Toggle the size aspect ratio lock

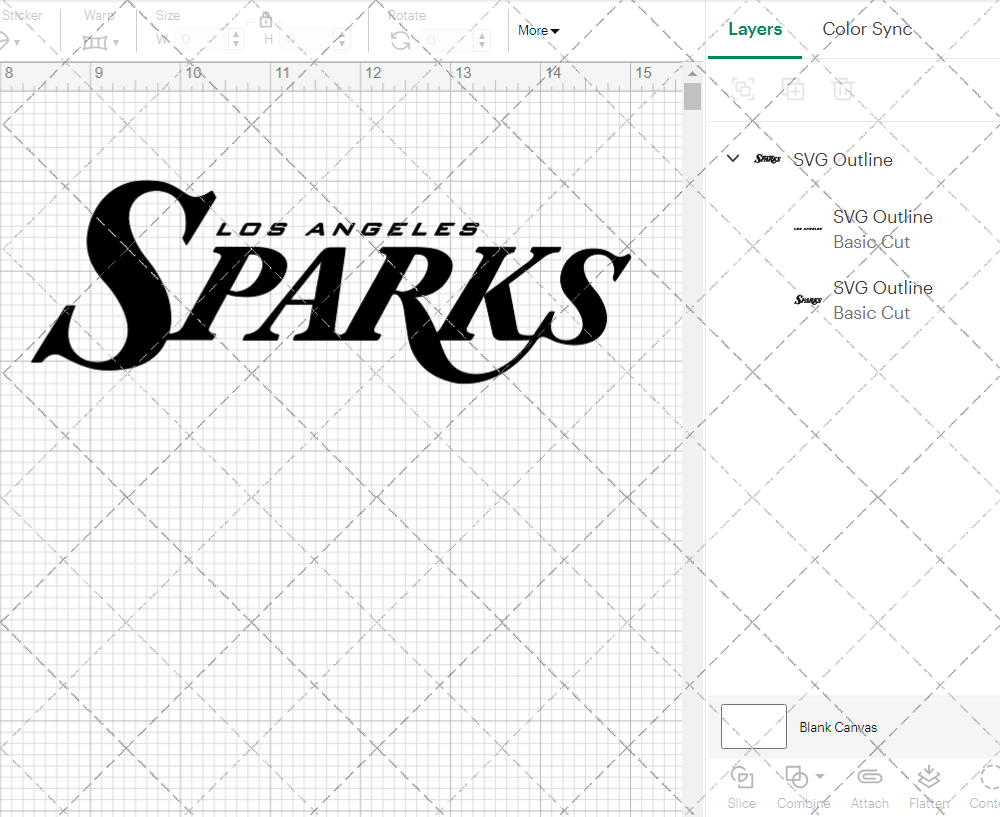pyautogui.click(x=266, y=19)
